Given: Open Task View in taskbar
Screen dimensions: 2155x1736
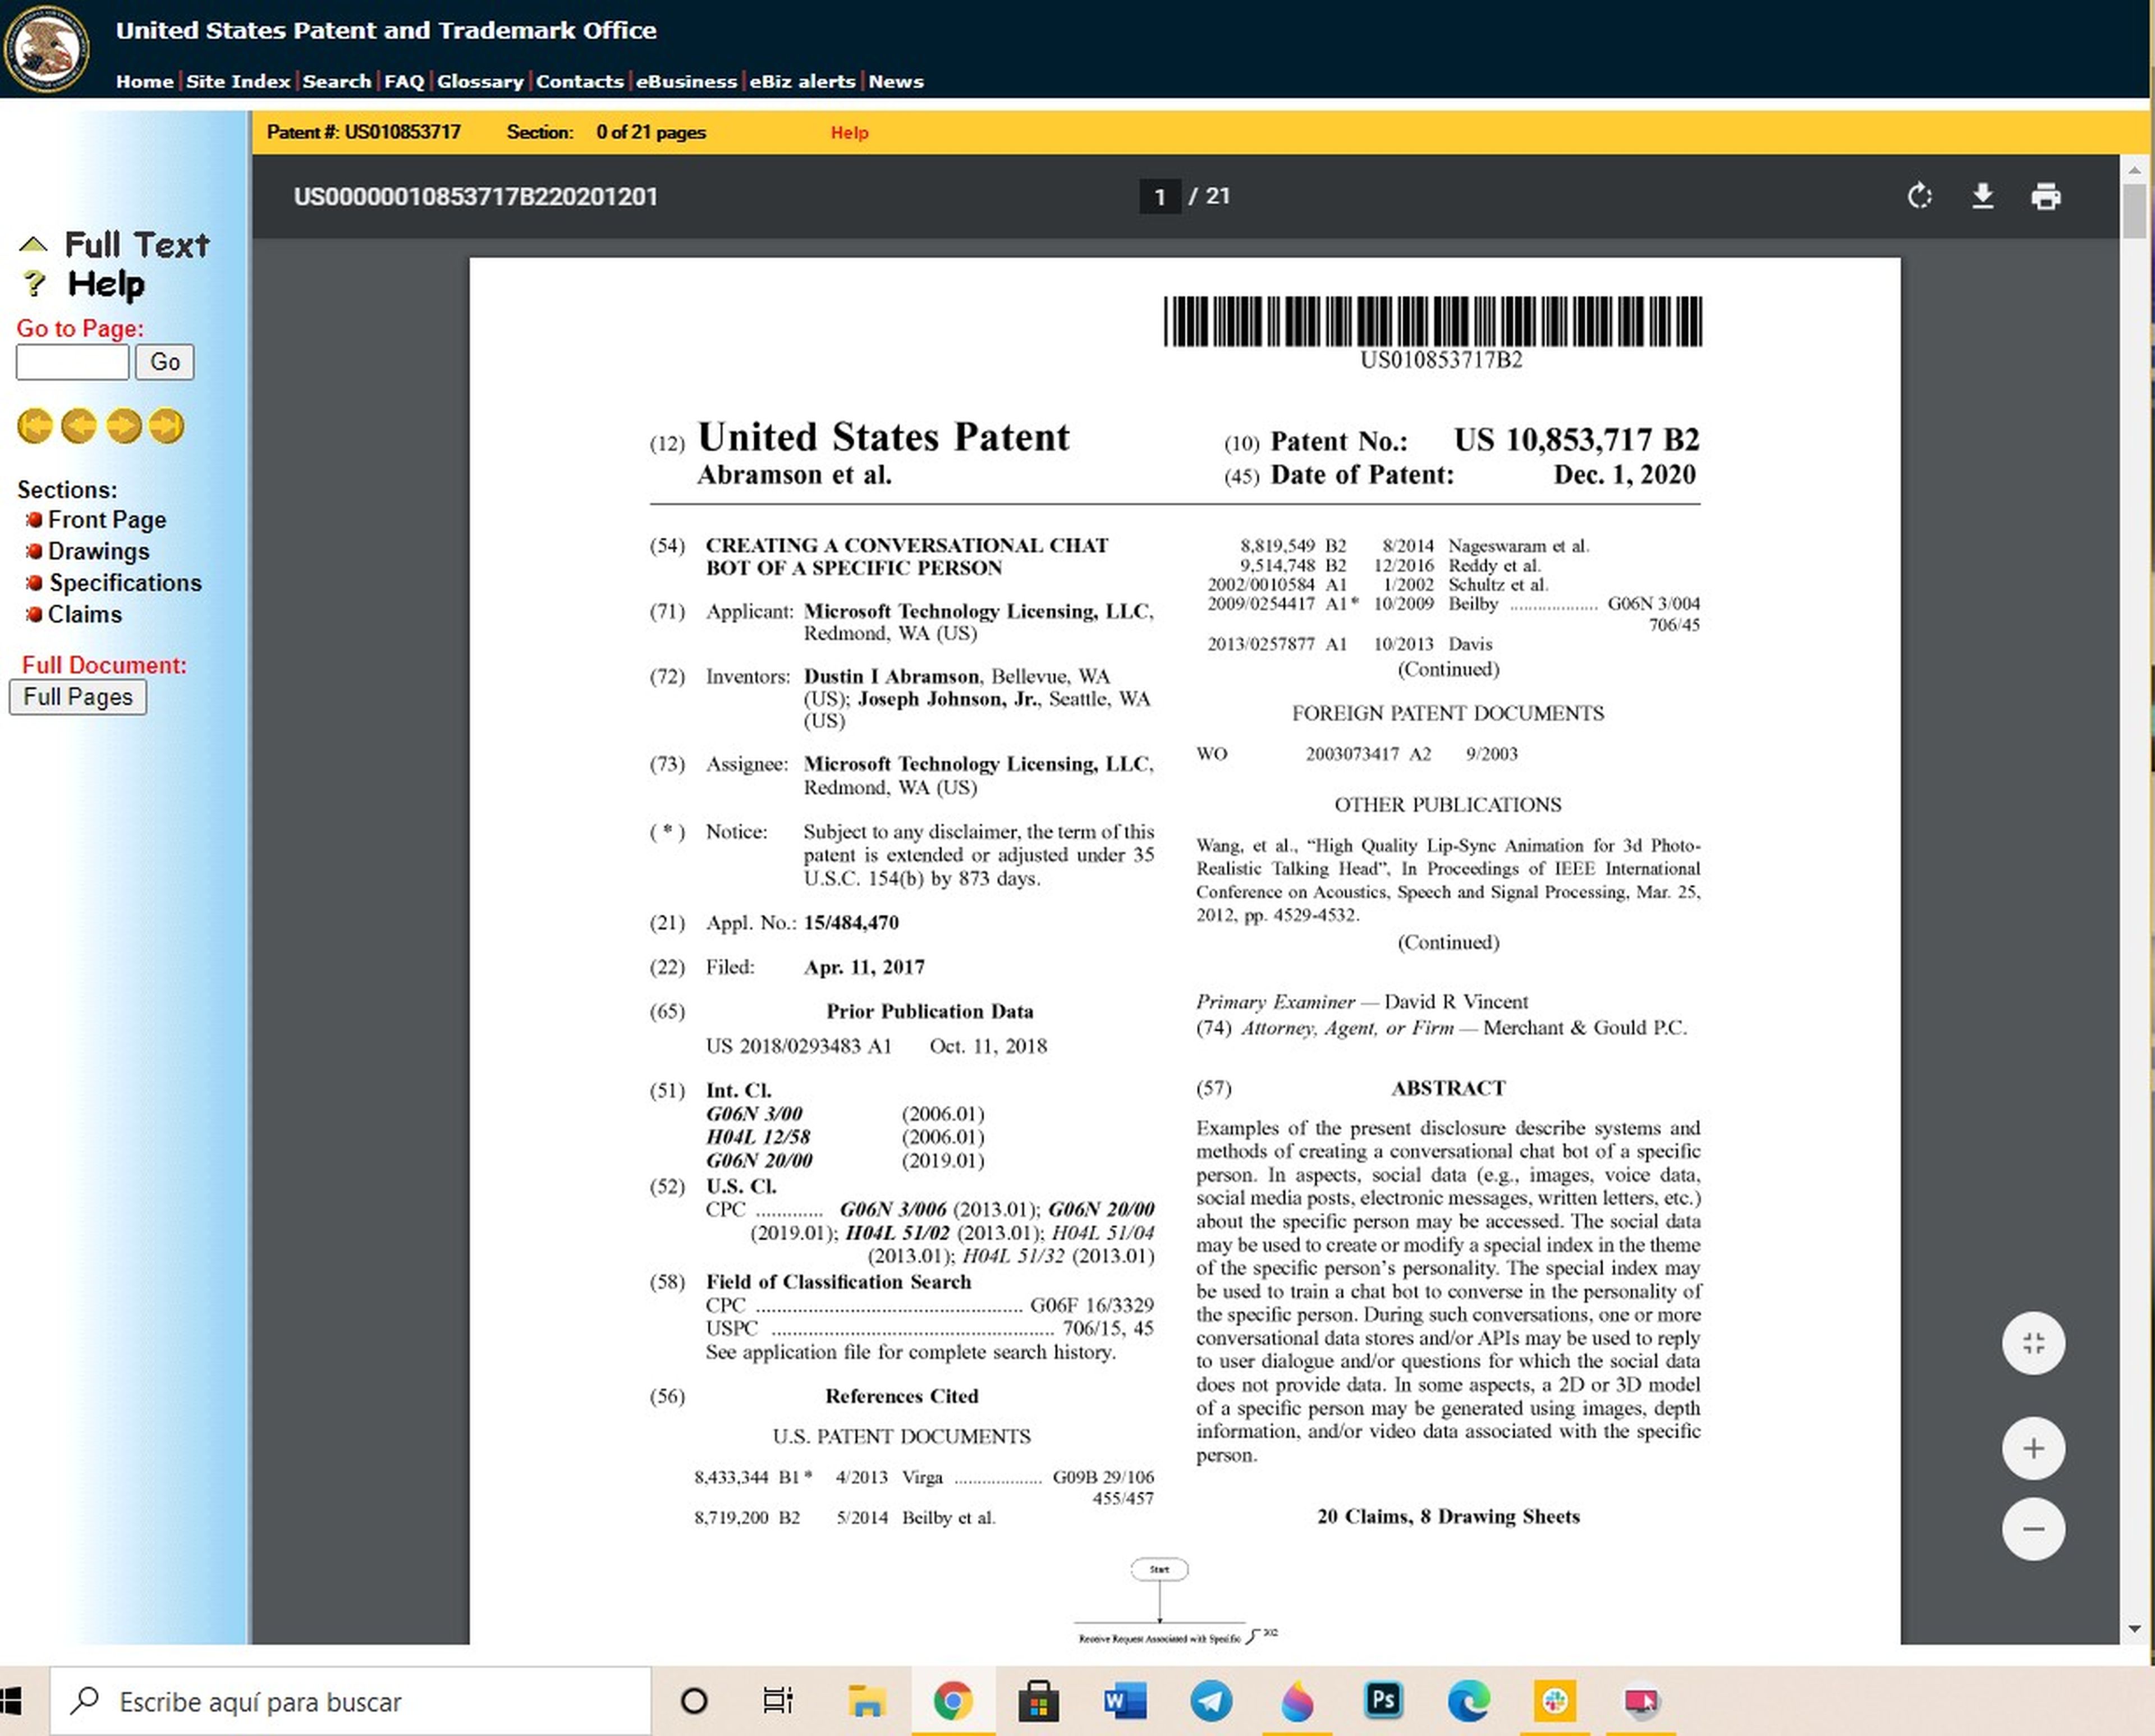Looking at the screenshot, I should (x=777, y=1701).
